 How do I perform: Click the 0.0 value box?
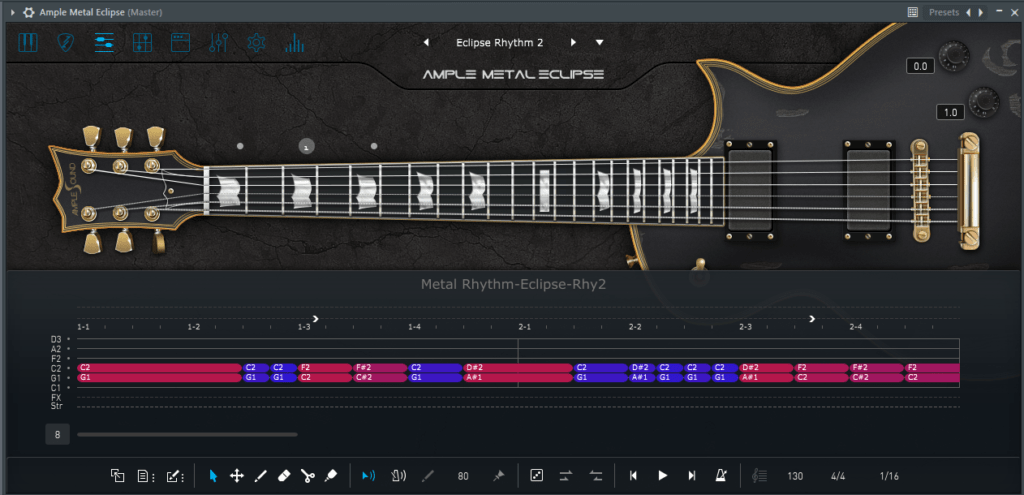(x=920, y=66)
